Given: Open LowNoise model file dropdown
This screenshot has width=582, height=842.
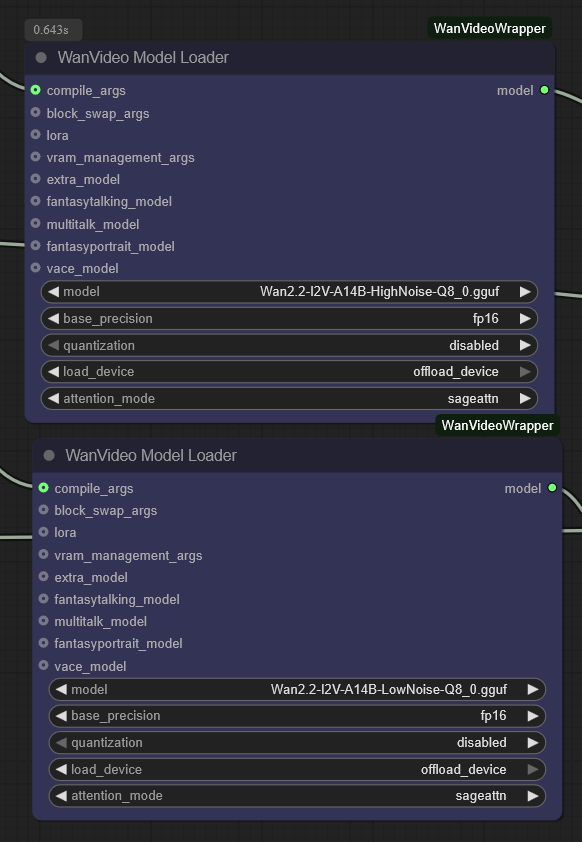Looking at the screenshot, I should click(297, 689).
